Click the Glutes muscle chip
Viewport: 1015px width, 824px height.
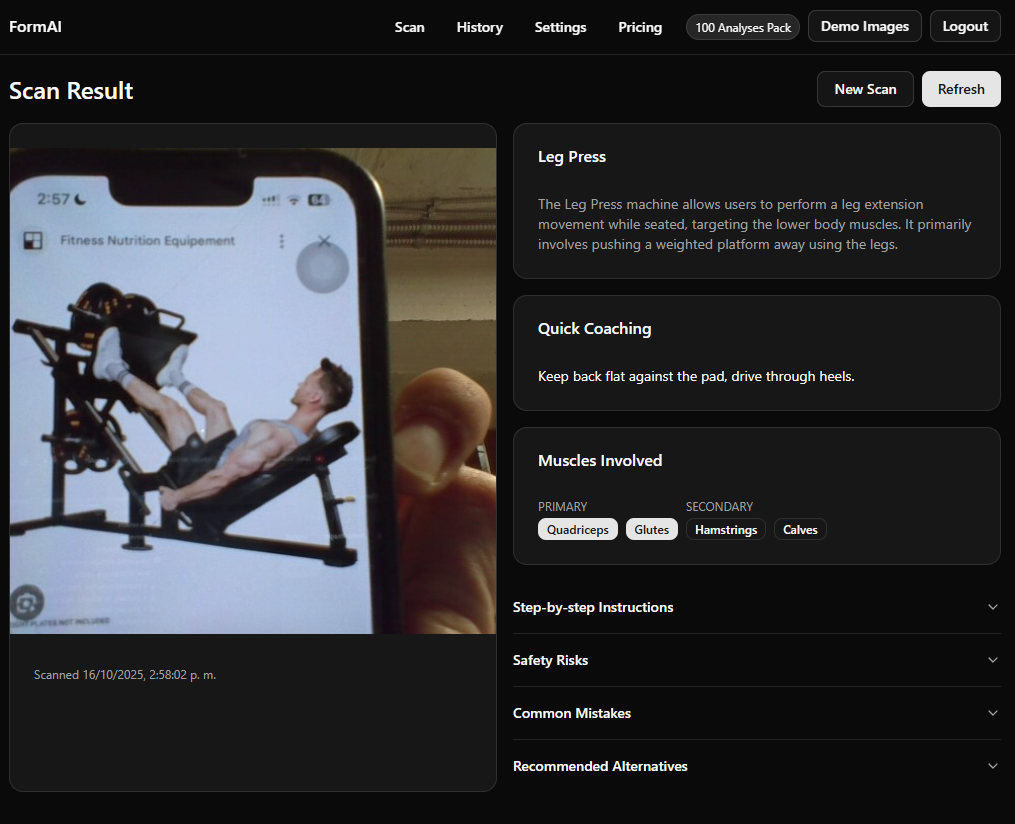point(651,530)
